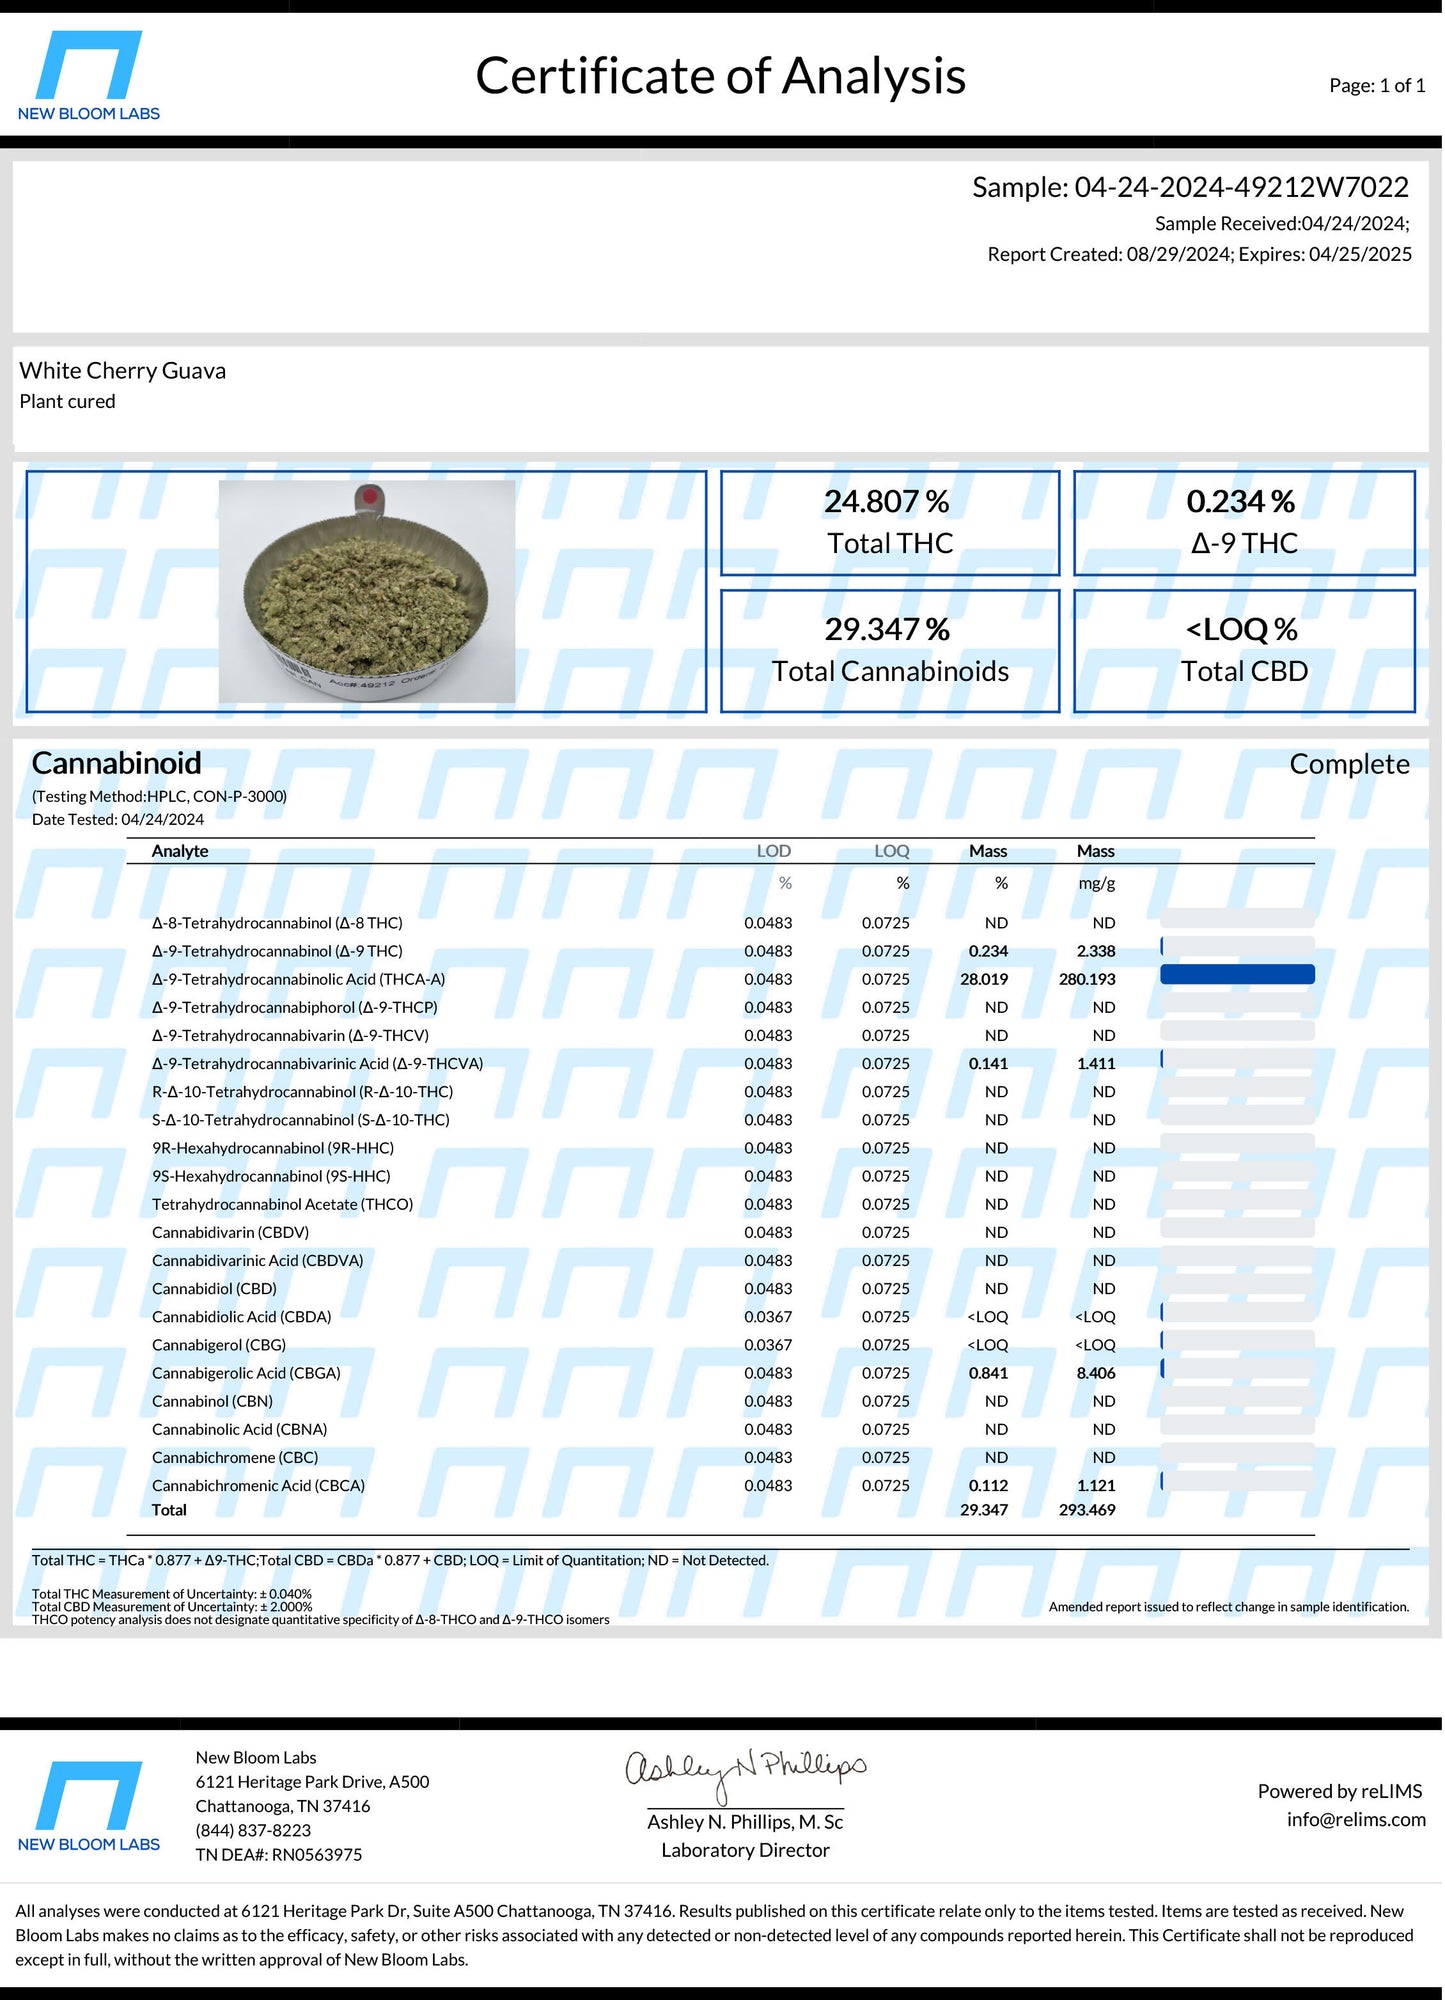Click the Date Tested: 04/24/2024 line
Viewport: 1445px width, 2000px height.
(x=118, y=819)
